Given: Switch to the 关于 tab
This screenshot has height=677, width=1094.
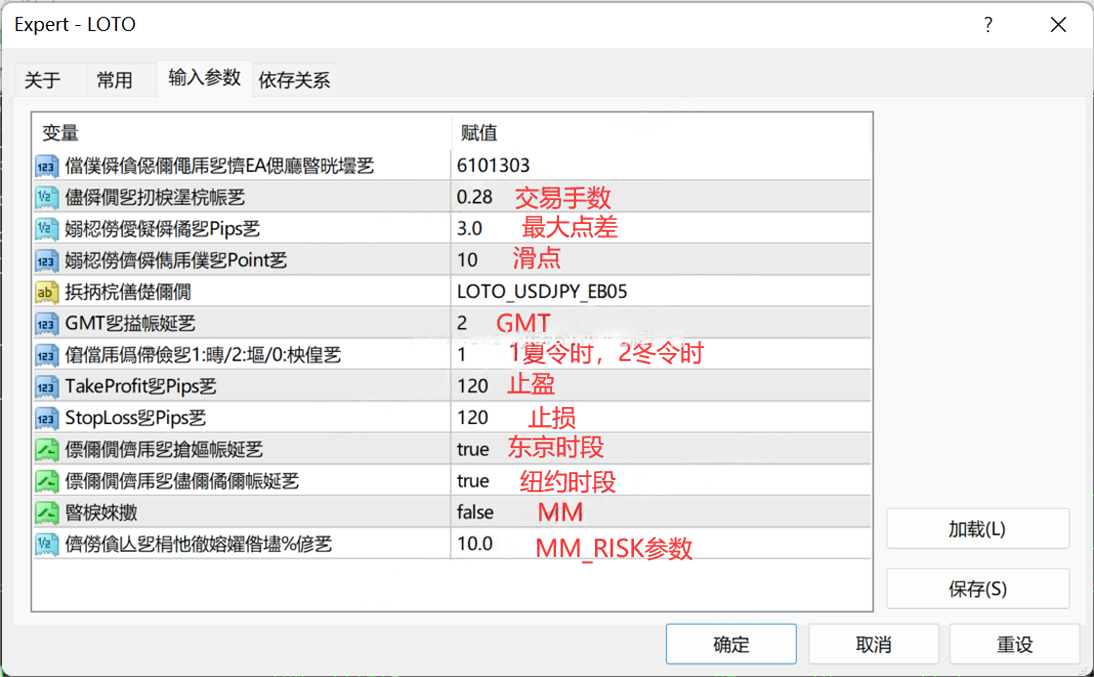Looking at the screenshot, I should click(x=43, y=81).
